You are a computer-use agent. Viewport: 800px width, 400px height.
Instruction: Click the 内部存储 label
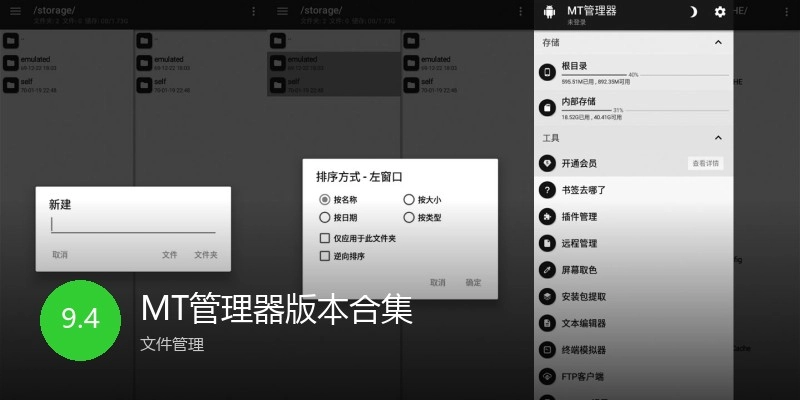tap(579, 102)
